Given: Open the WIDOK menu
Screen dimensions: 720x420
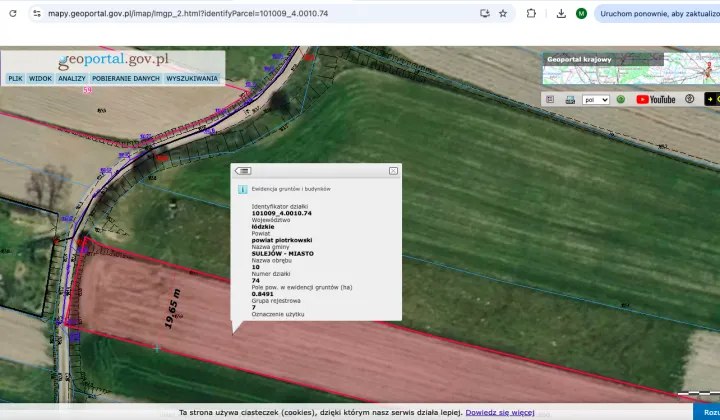Looking at the screenshot, I should pos(40,78).
